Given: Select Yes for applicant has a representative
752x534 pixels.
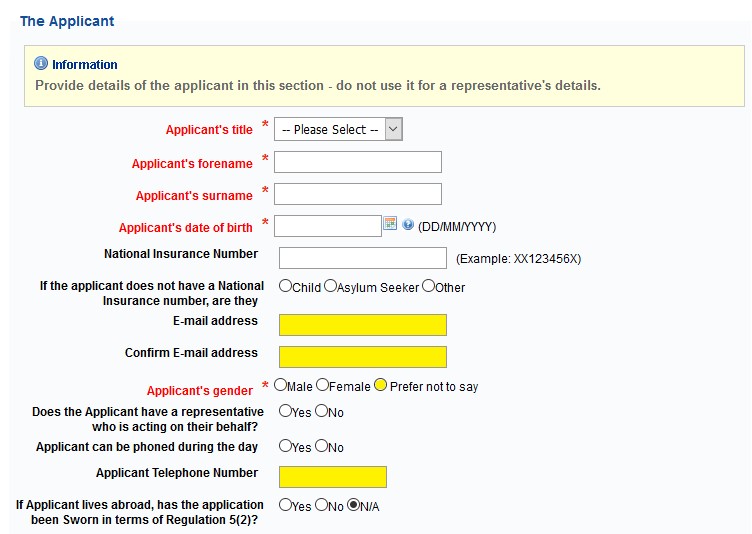Looking at the screenshot, I should 285,411.
